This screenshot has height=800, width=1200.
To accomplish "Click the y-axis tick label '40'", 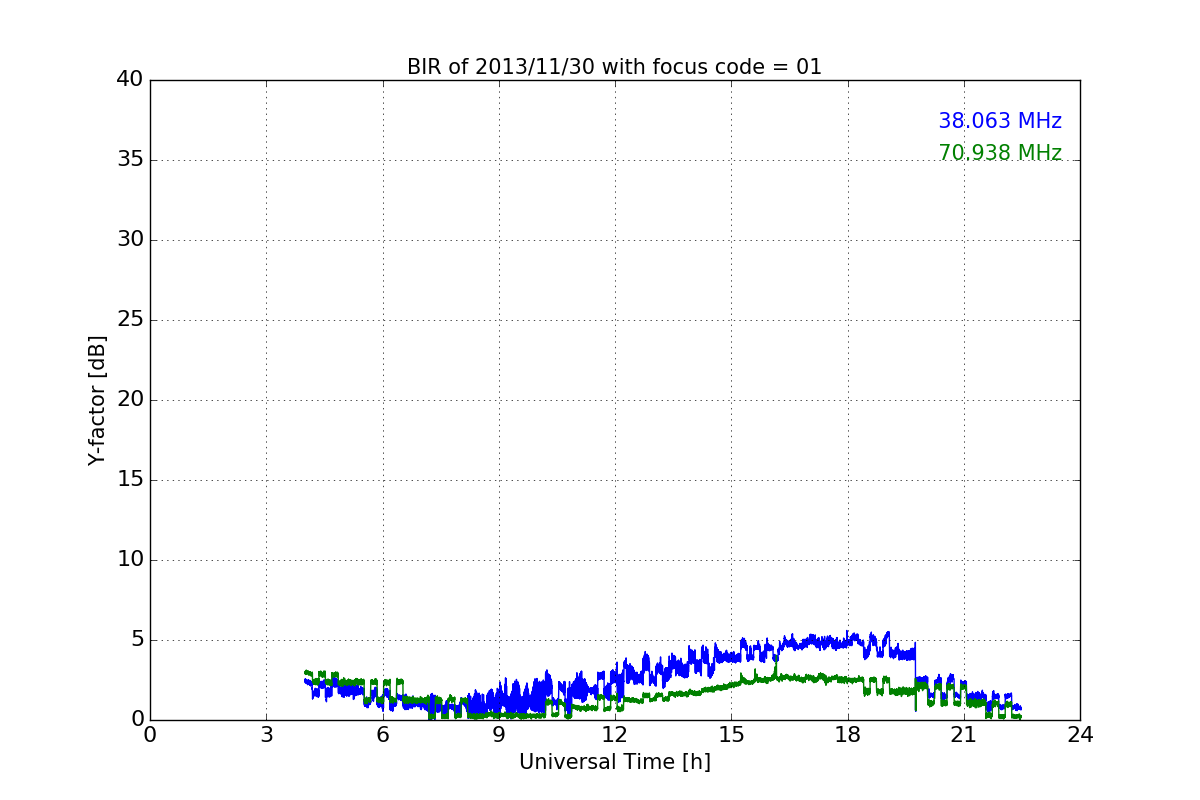I will (130, 80).
